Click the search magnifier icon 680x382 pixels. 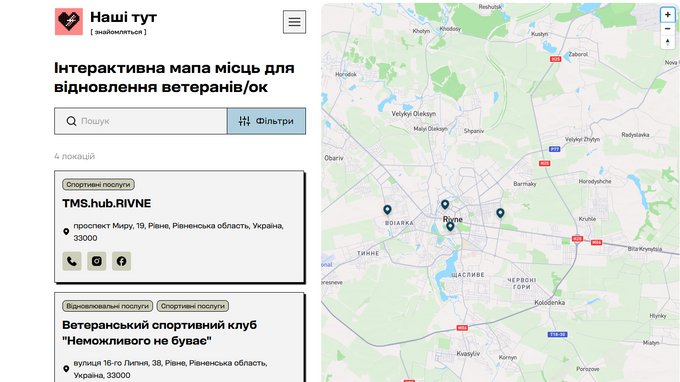tap(72, 121)
